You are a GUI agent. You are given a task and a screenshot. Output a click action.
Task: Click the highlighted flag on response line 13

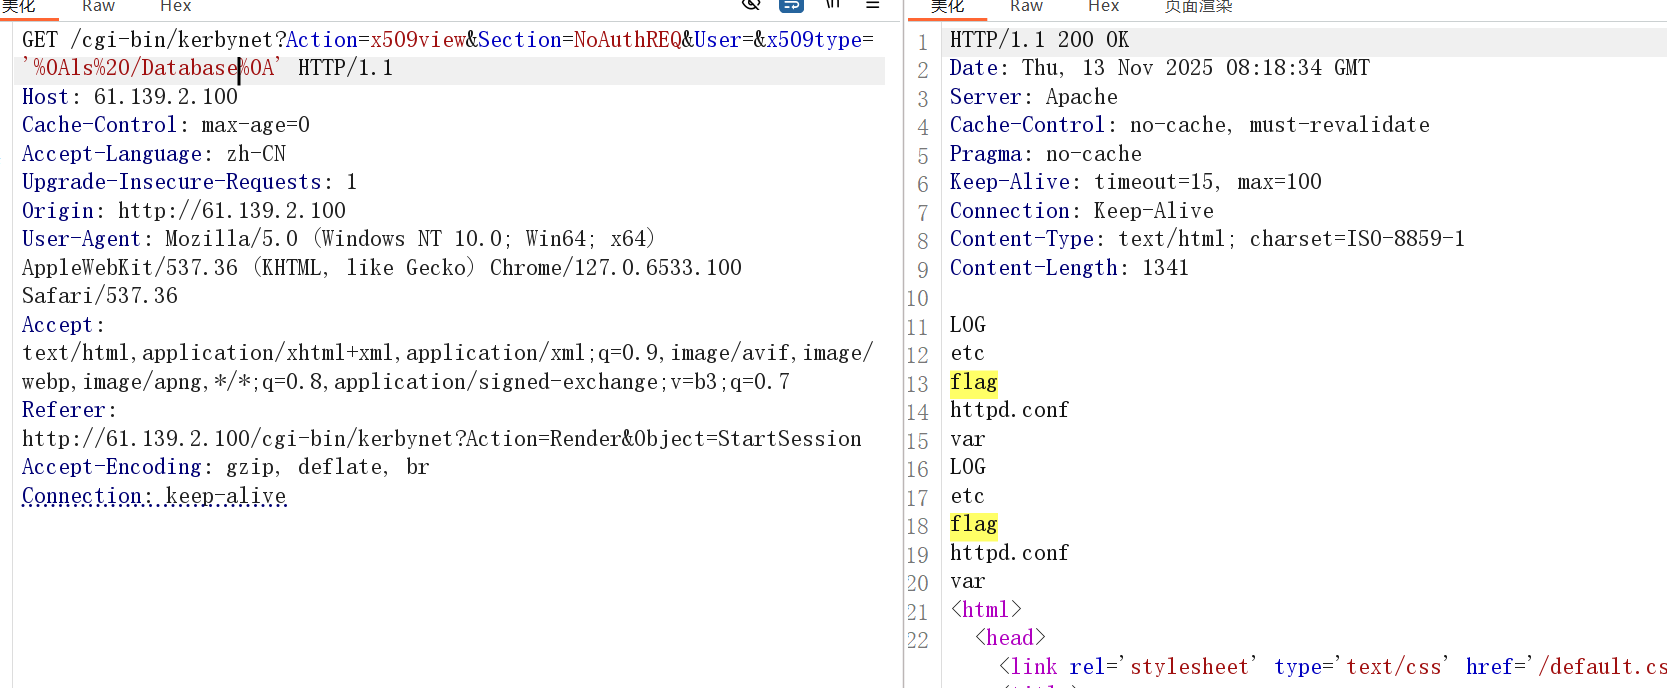tap(973, 382)
